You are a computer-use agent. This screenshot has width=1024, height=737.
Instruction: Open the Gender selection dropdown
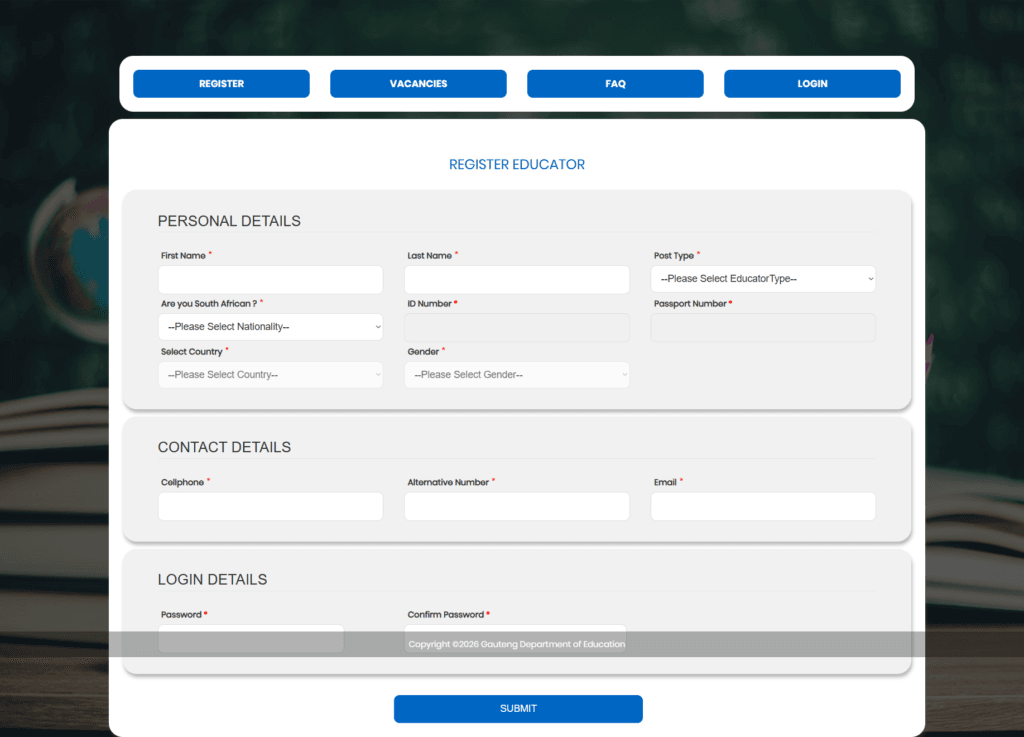click(x=516, y=375)
